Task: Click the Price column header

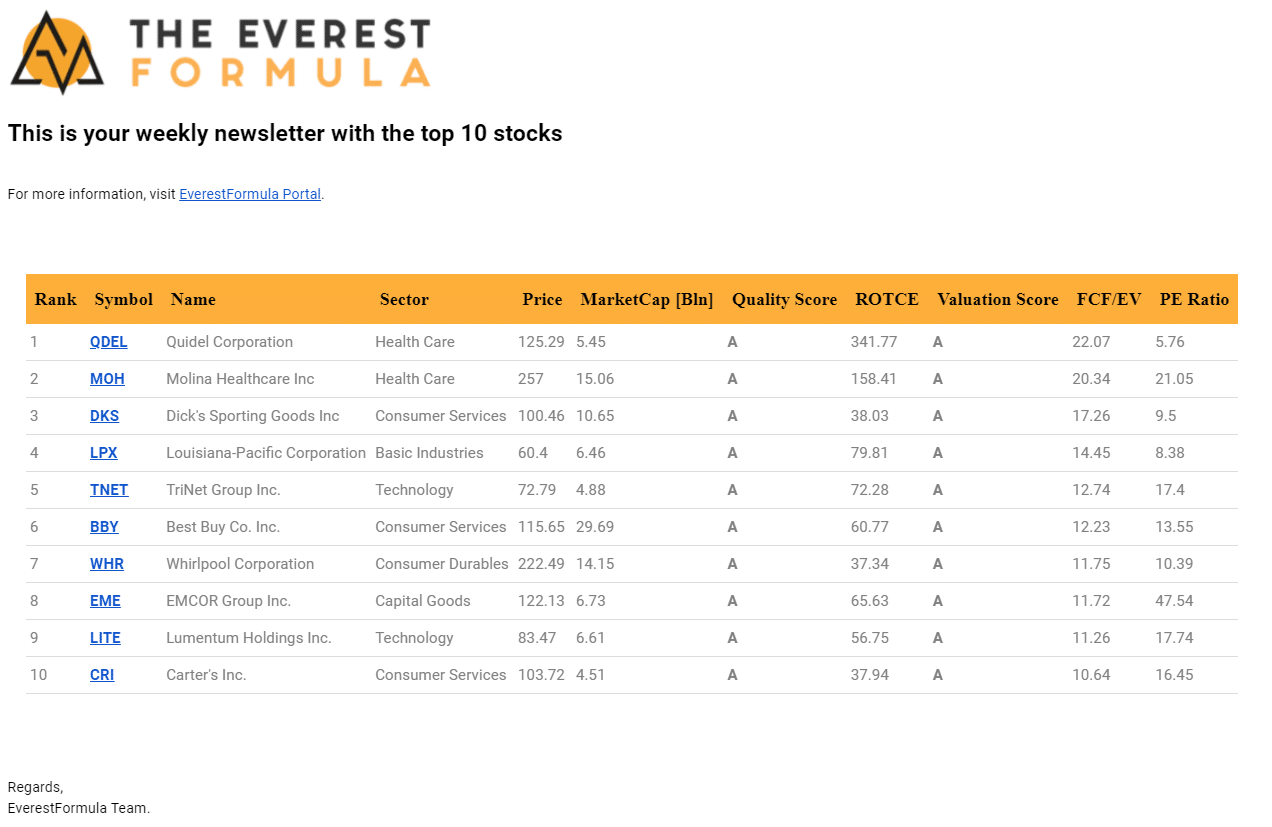Action: 542,300
